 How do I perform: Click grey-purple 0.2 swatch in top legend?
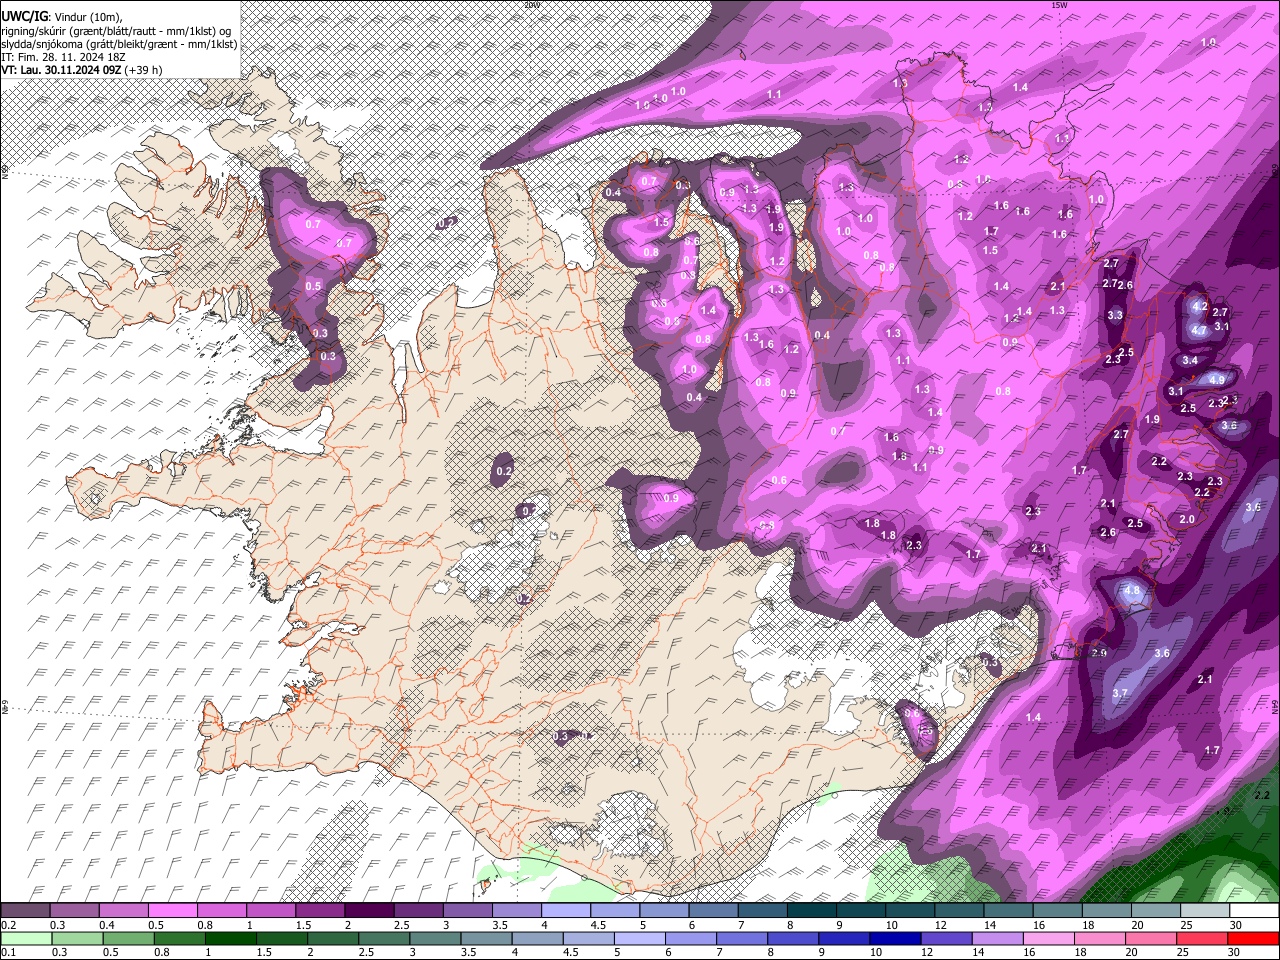pos(25,910)
